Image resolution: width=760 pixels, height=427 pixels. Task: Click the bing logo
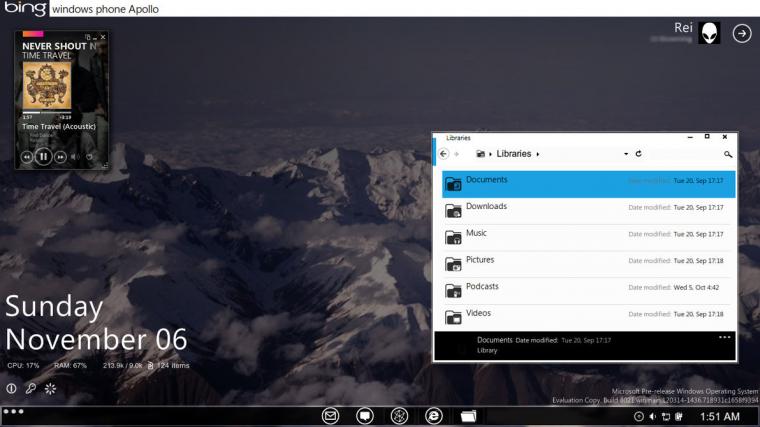(25, 8)
